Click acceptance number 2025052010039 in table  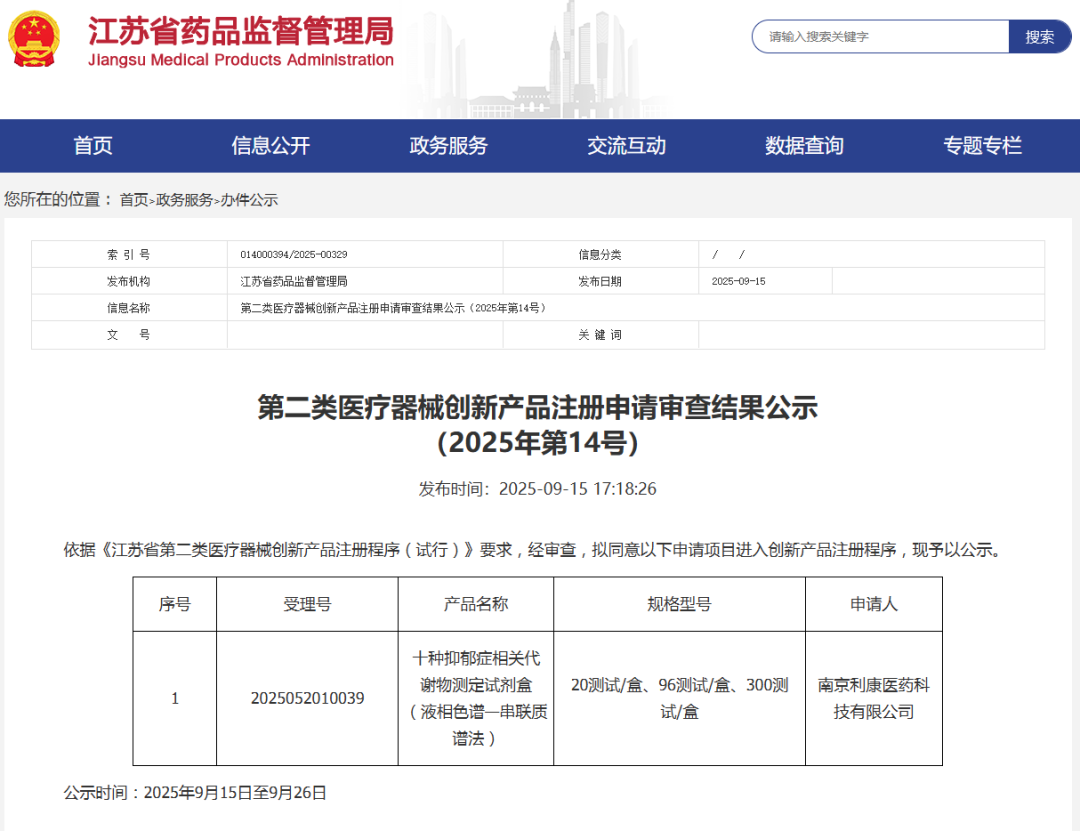pos(307,698)
